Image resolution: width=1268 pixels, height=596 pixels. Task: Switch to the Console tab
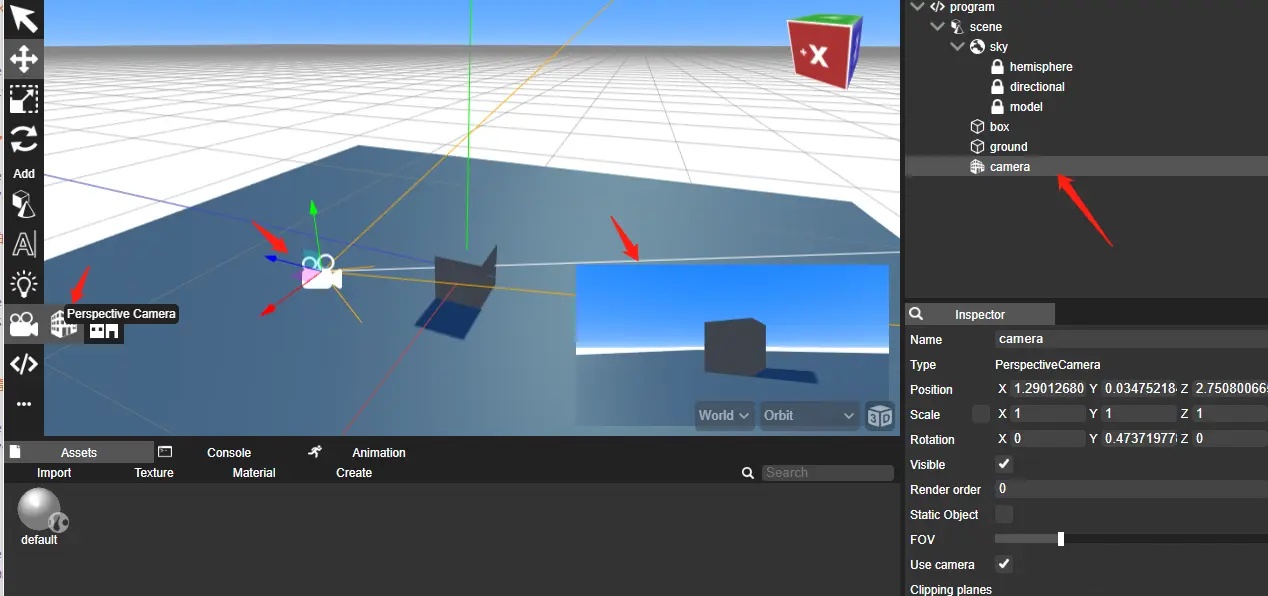(228, 453)
